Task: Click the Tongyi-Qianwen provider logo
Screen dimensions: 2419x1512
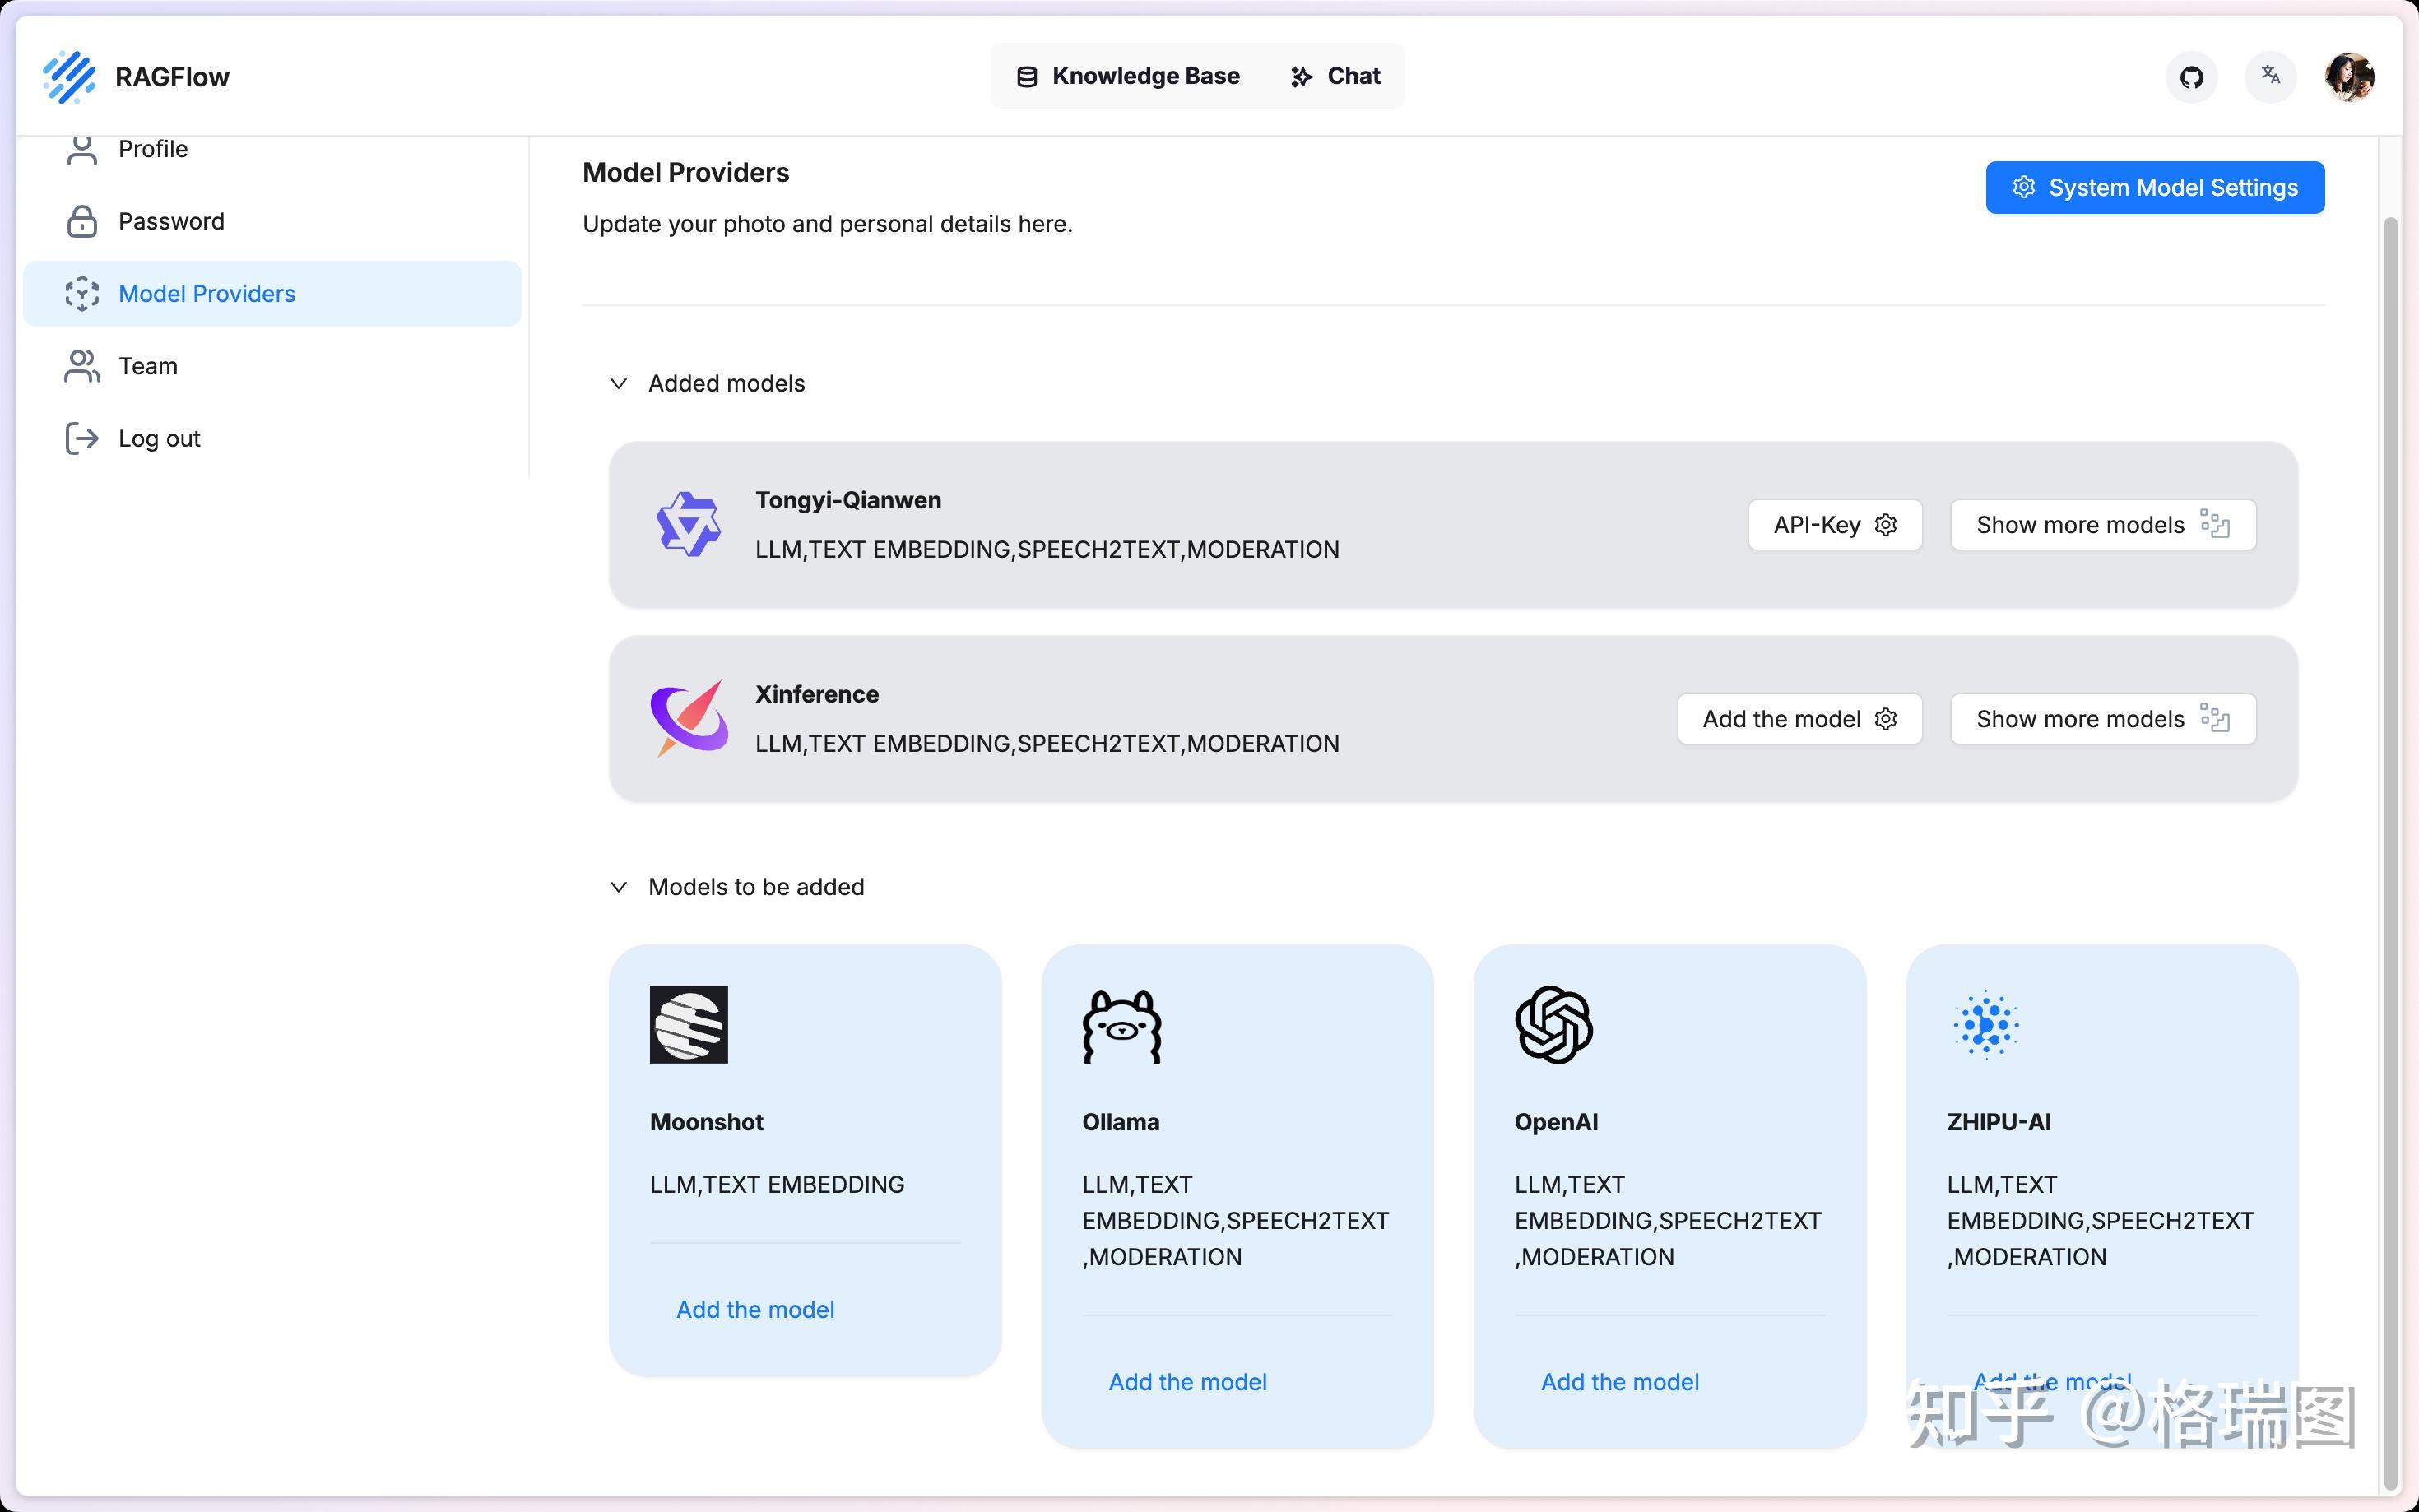Action: pyautogui.click(x=688, y=524)
